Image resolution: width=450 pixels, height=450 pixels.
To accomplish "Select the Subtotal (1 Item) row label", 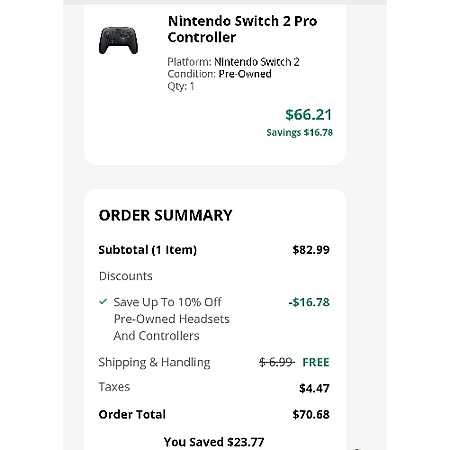I will [148, 250].
